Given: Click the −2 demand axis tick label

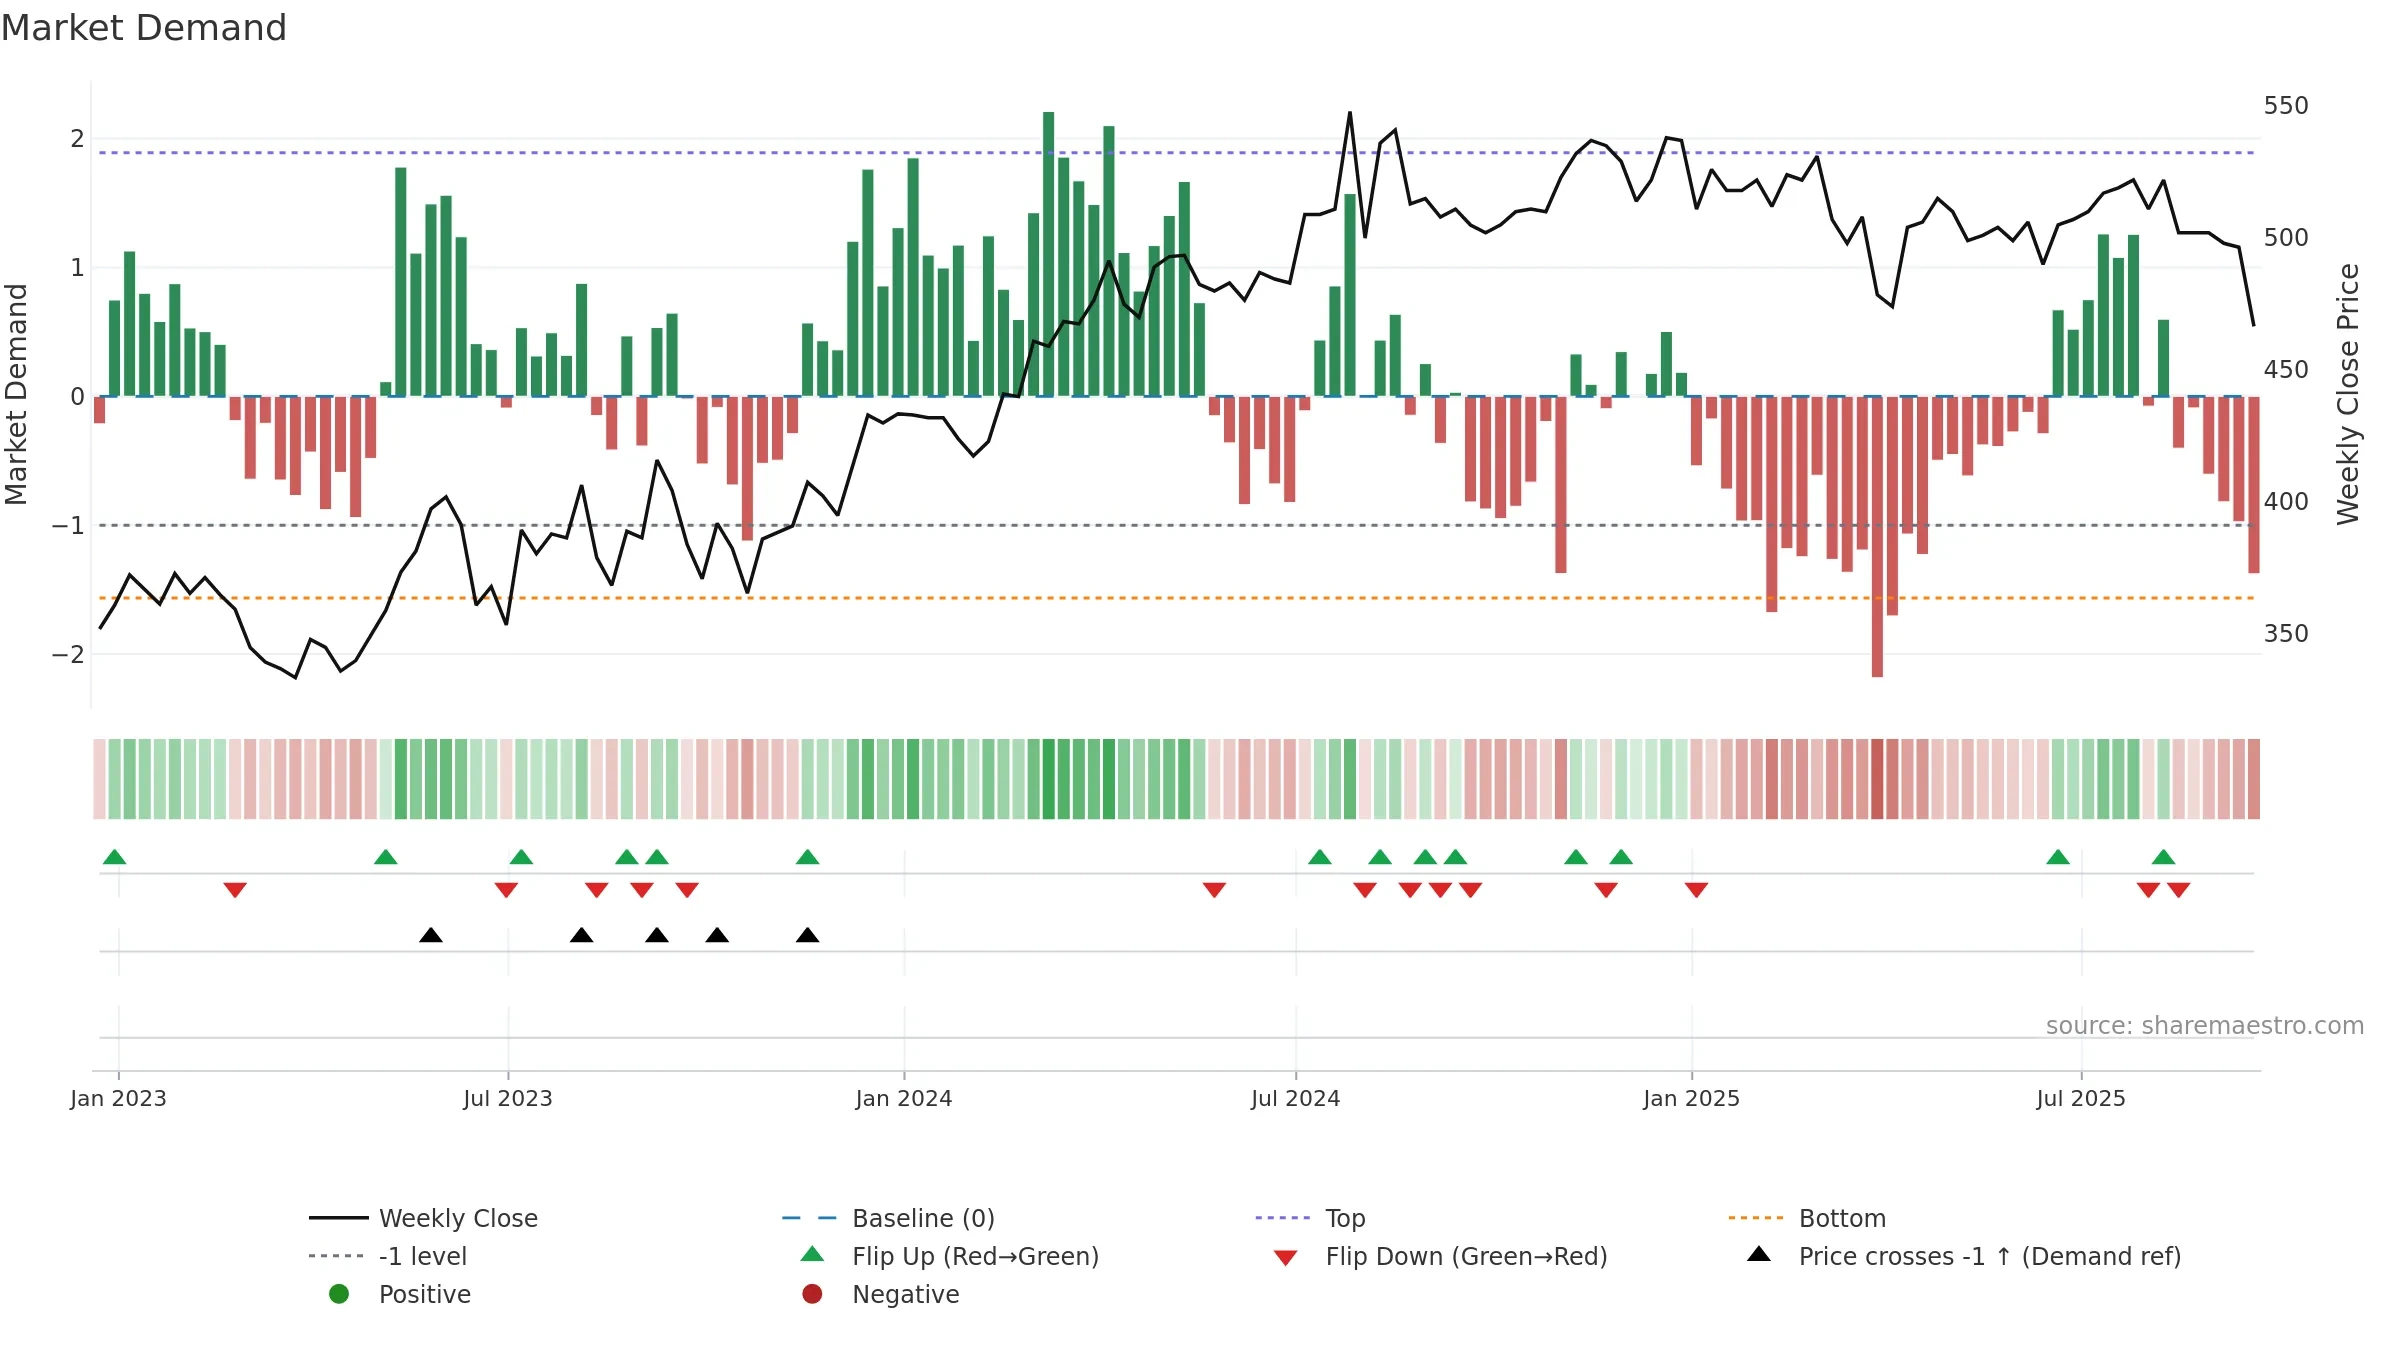Looking at the screenshot, I should click(x=68, y=654).
